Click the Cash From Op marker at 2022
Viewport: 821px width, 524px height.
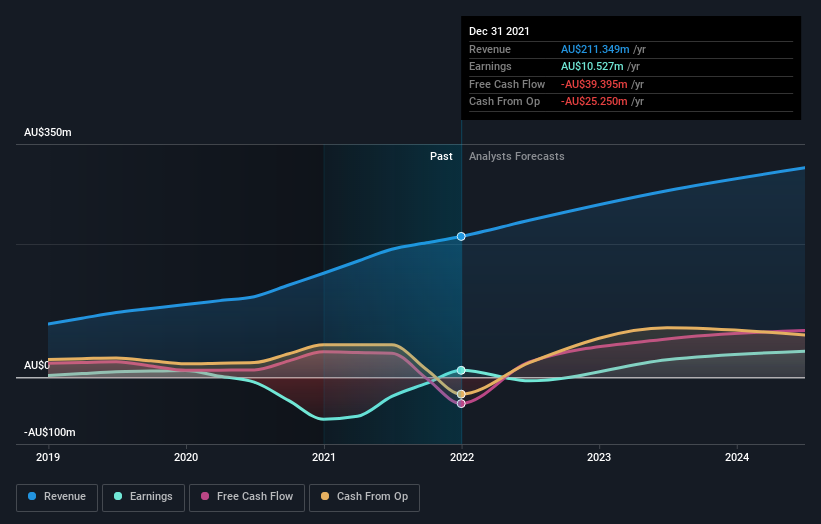[461, 394]
